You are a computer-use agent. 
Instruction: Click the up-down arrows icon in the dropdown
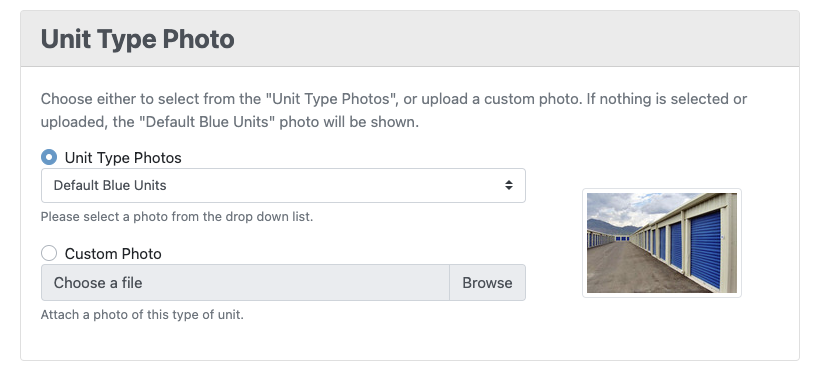click(x=509, y=185)
